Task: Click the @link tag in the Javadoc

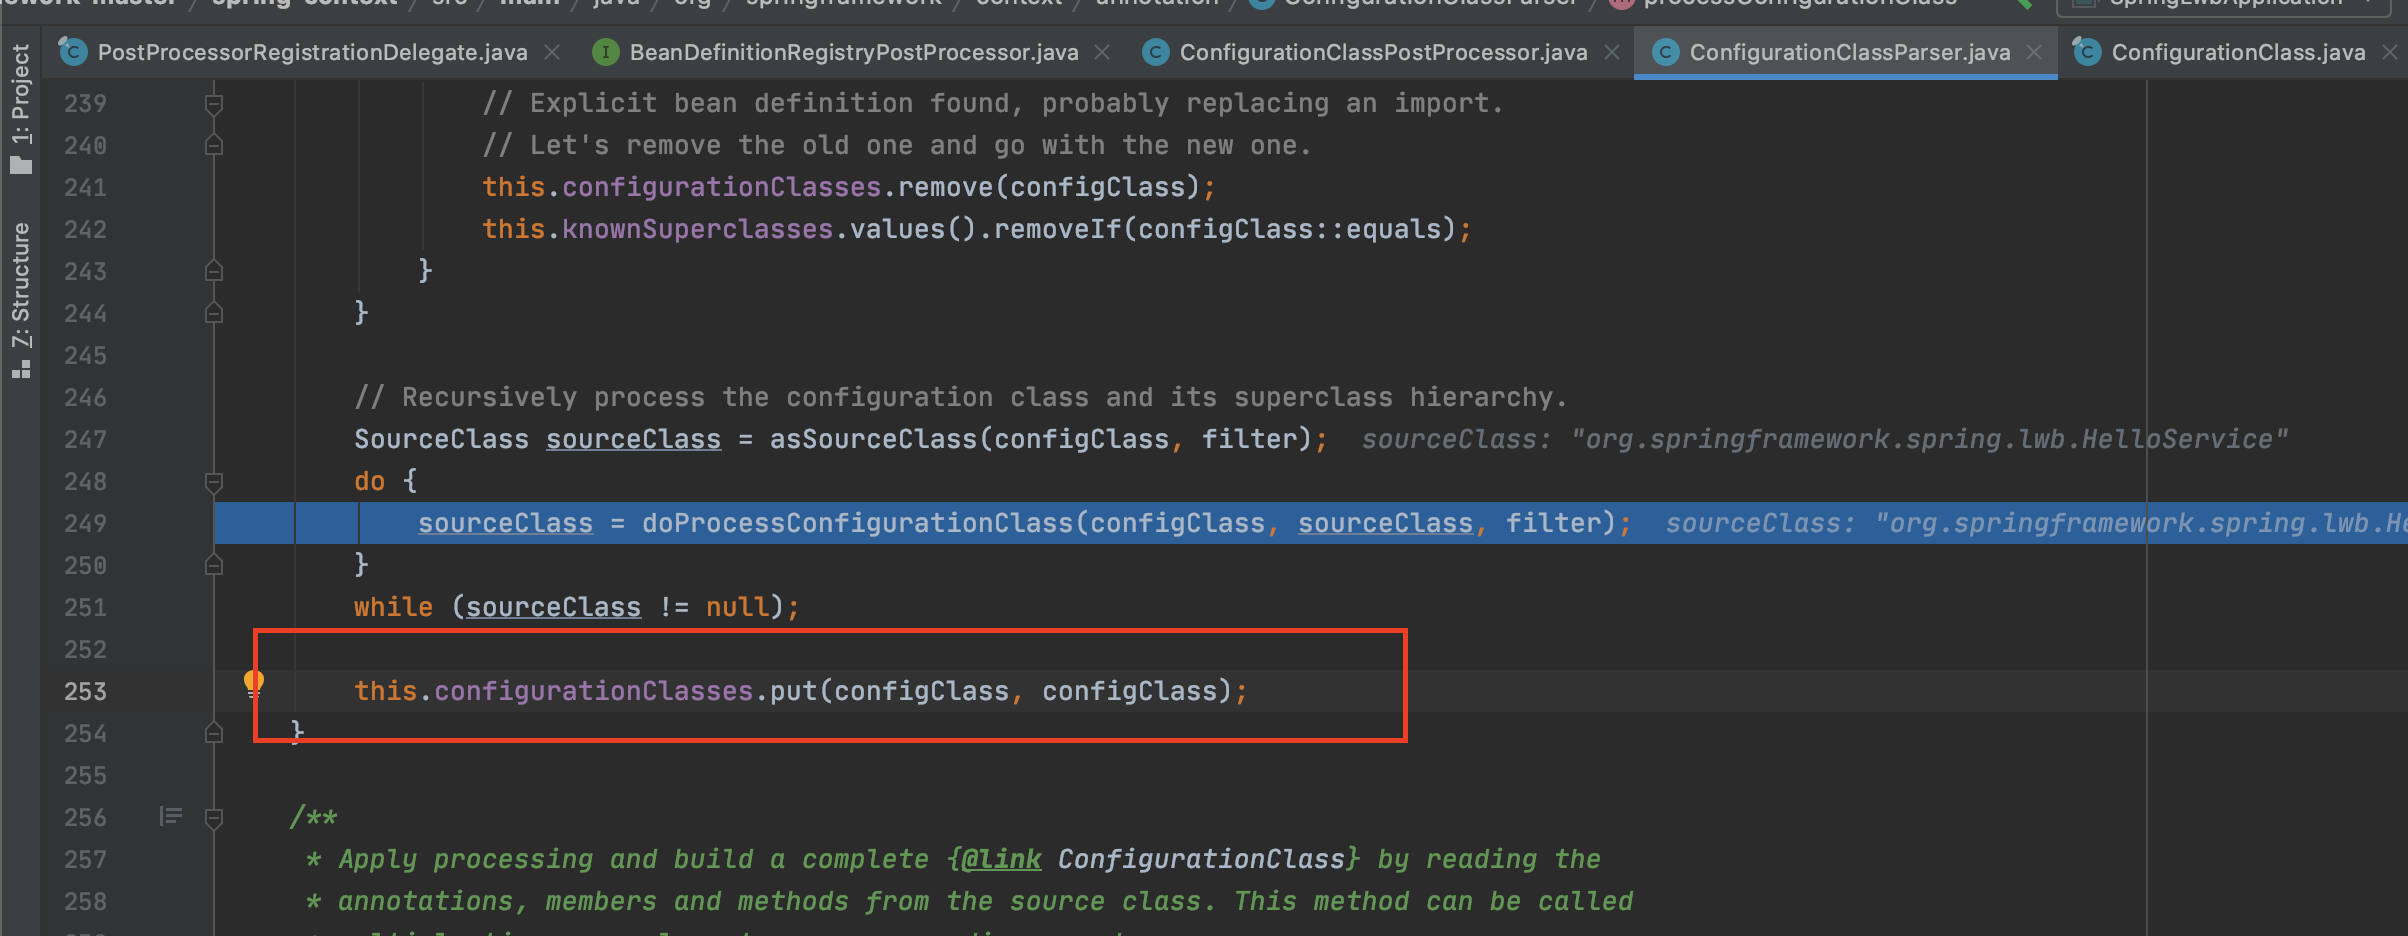Action: [x=1001, y=859]
